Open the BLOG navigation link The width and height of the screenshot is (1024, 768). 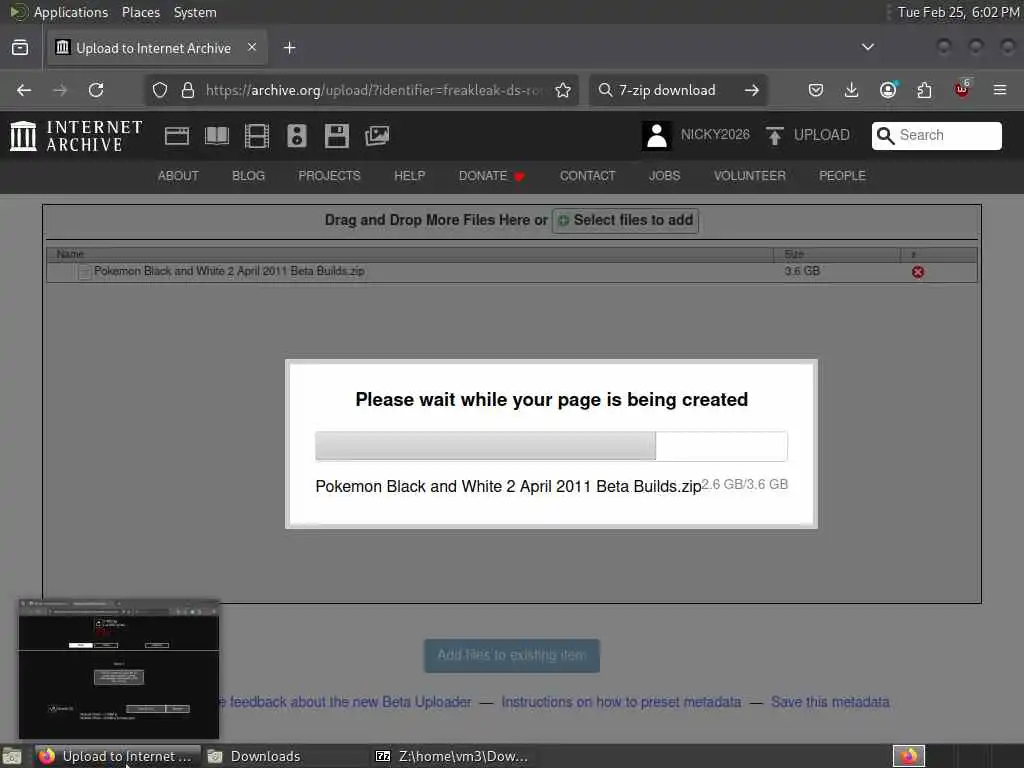[248, 176]
